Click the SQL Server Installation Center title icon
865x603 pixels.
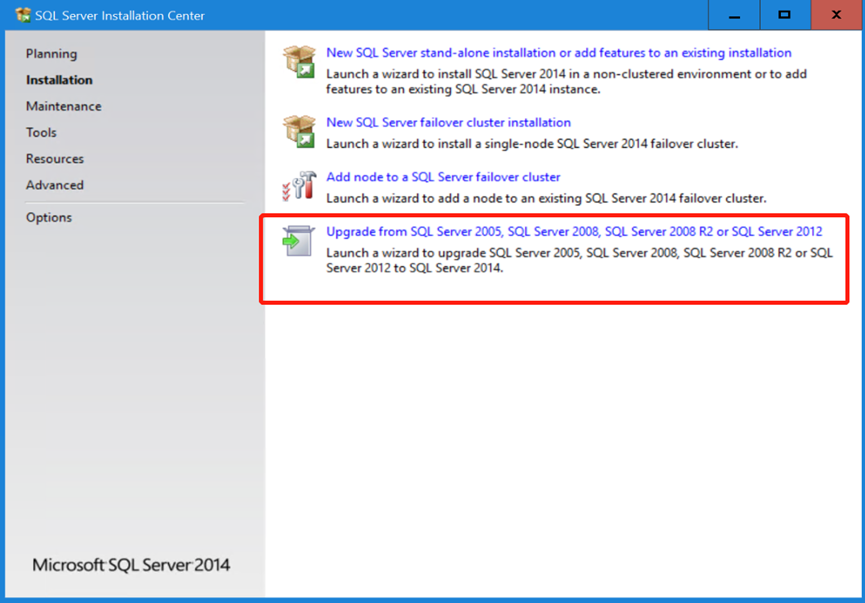pos(23,15)
